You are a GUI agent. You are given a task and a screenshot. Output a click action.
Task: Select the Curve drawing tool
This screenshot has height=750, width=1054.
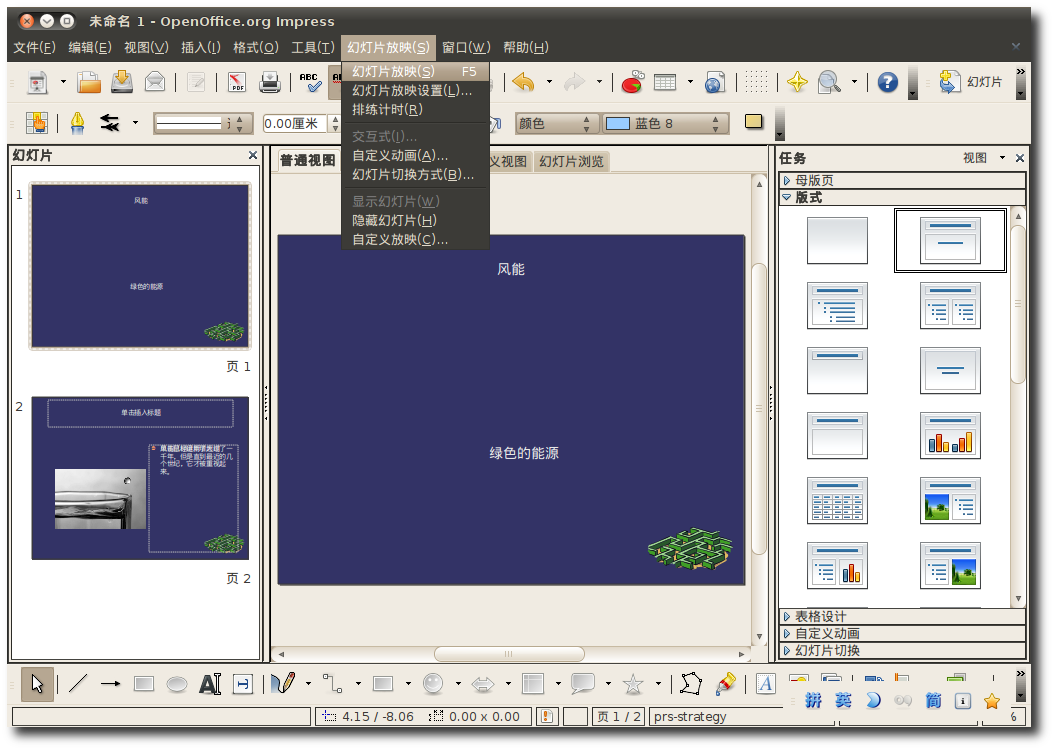point(283,683)
